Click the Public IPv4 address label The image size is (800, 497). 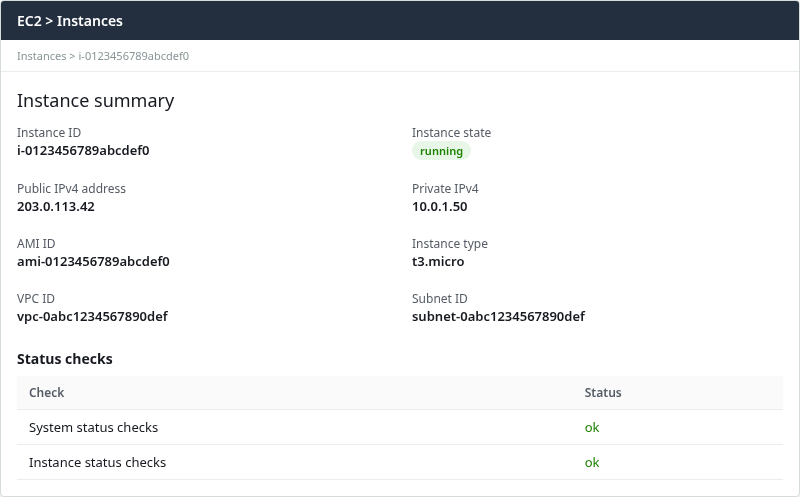coord(71,189)
